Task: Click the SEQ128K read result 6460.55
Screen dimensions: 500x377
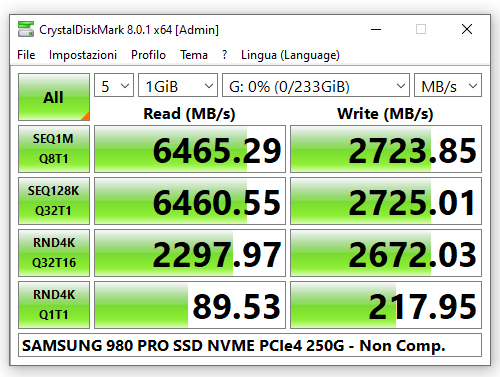Action: (190, 201)
